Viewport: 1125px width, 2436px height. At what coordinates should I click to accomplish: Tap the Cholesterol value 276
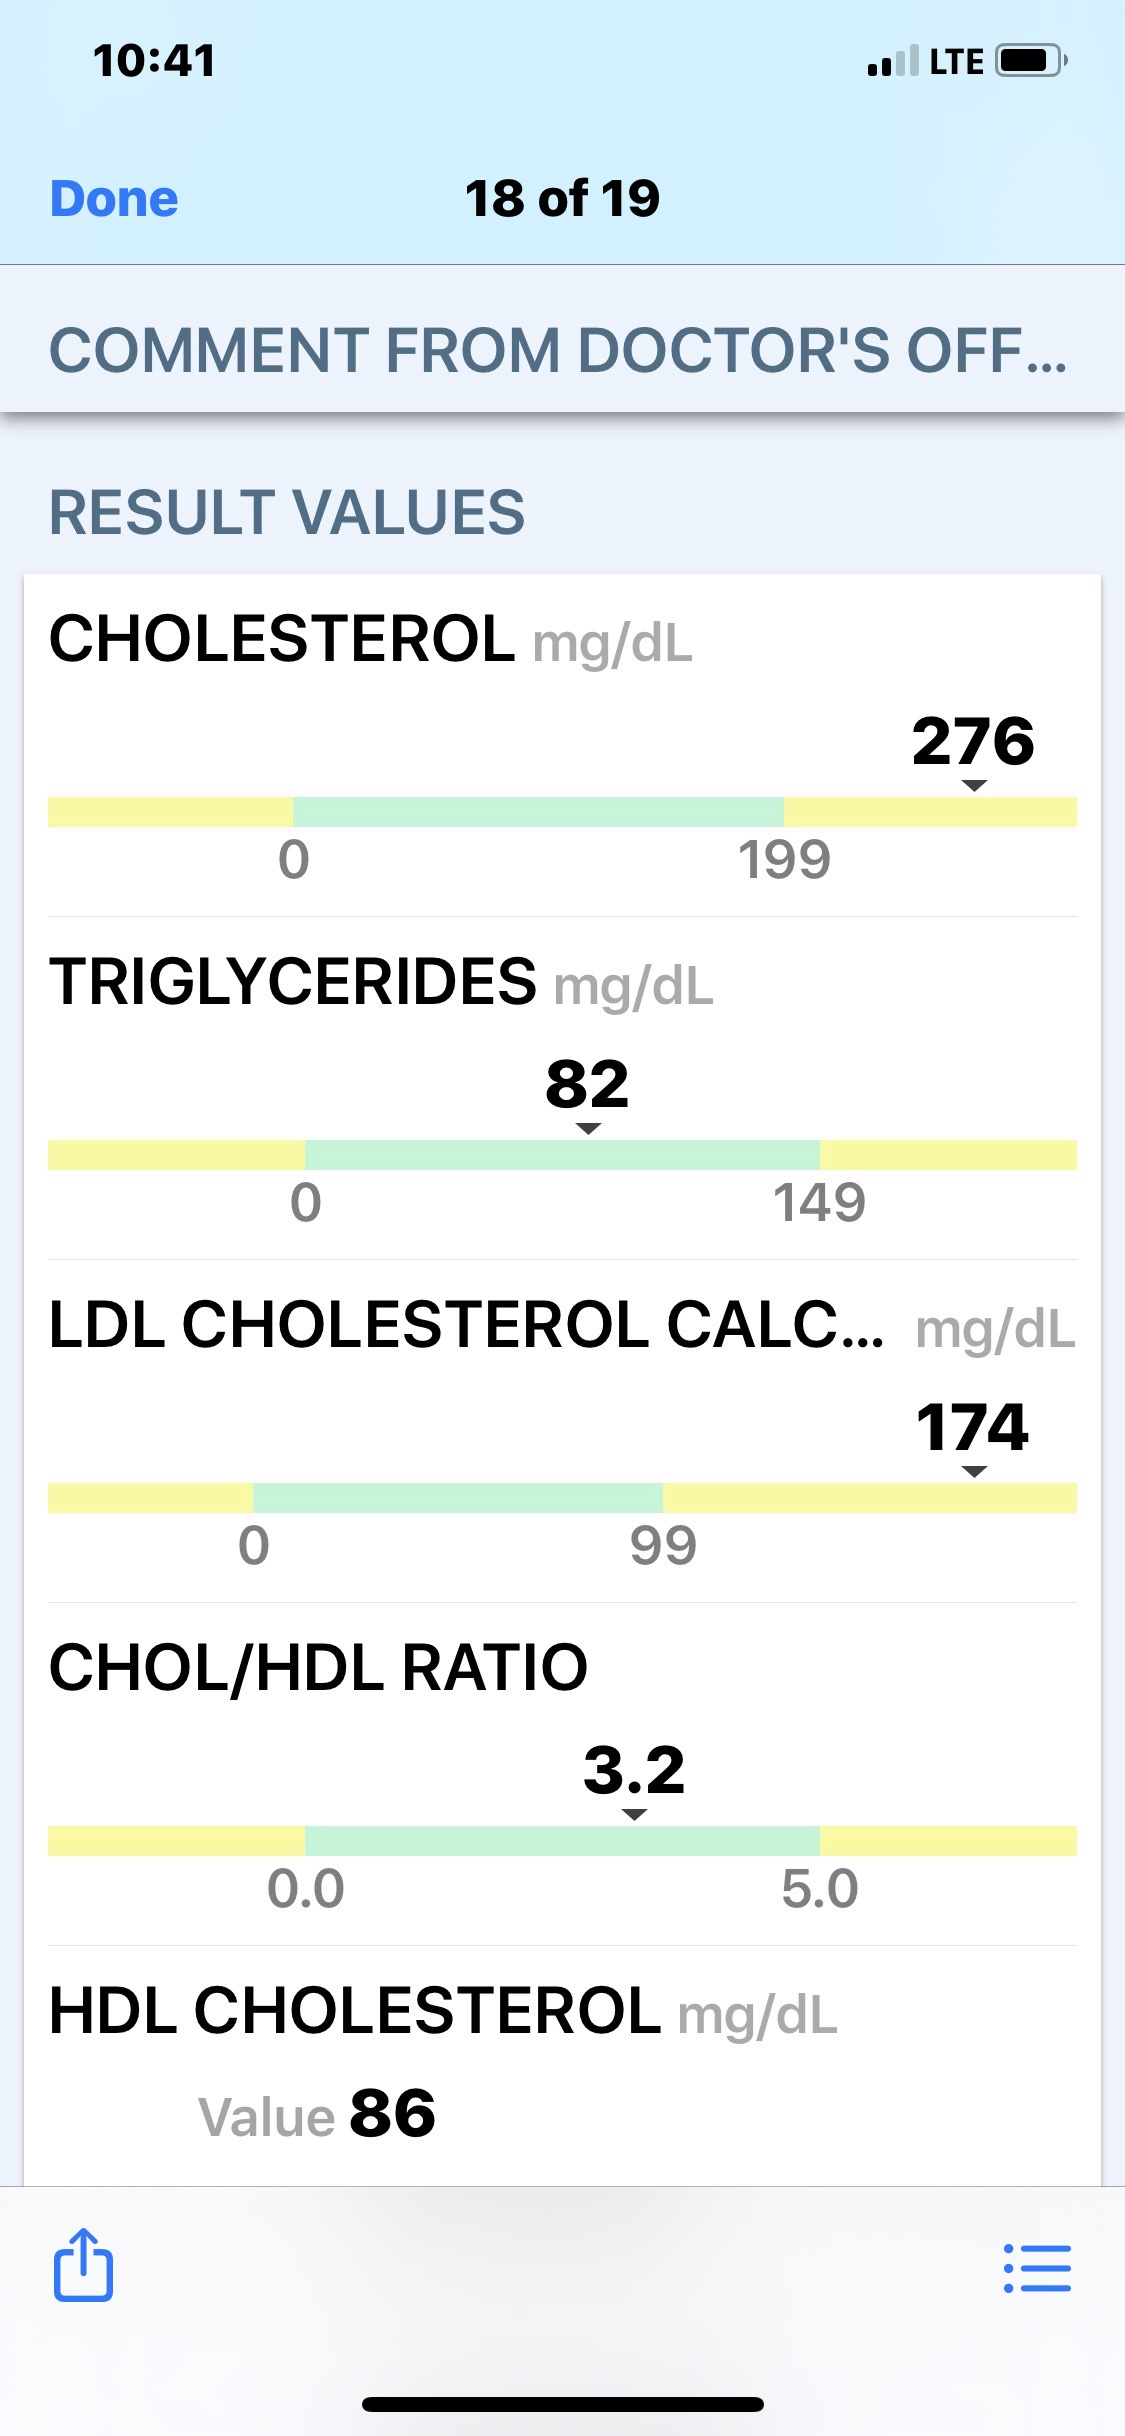[972, 742]
